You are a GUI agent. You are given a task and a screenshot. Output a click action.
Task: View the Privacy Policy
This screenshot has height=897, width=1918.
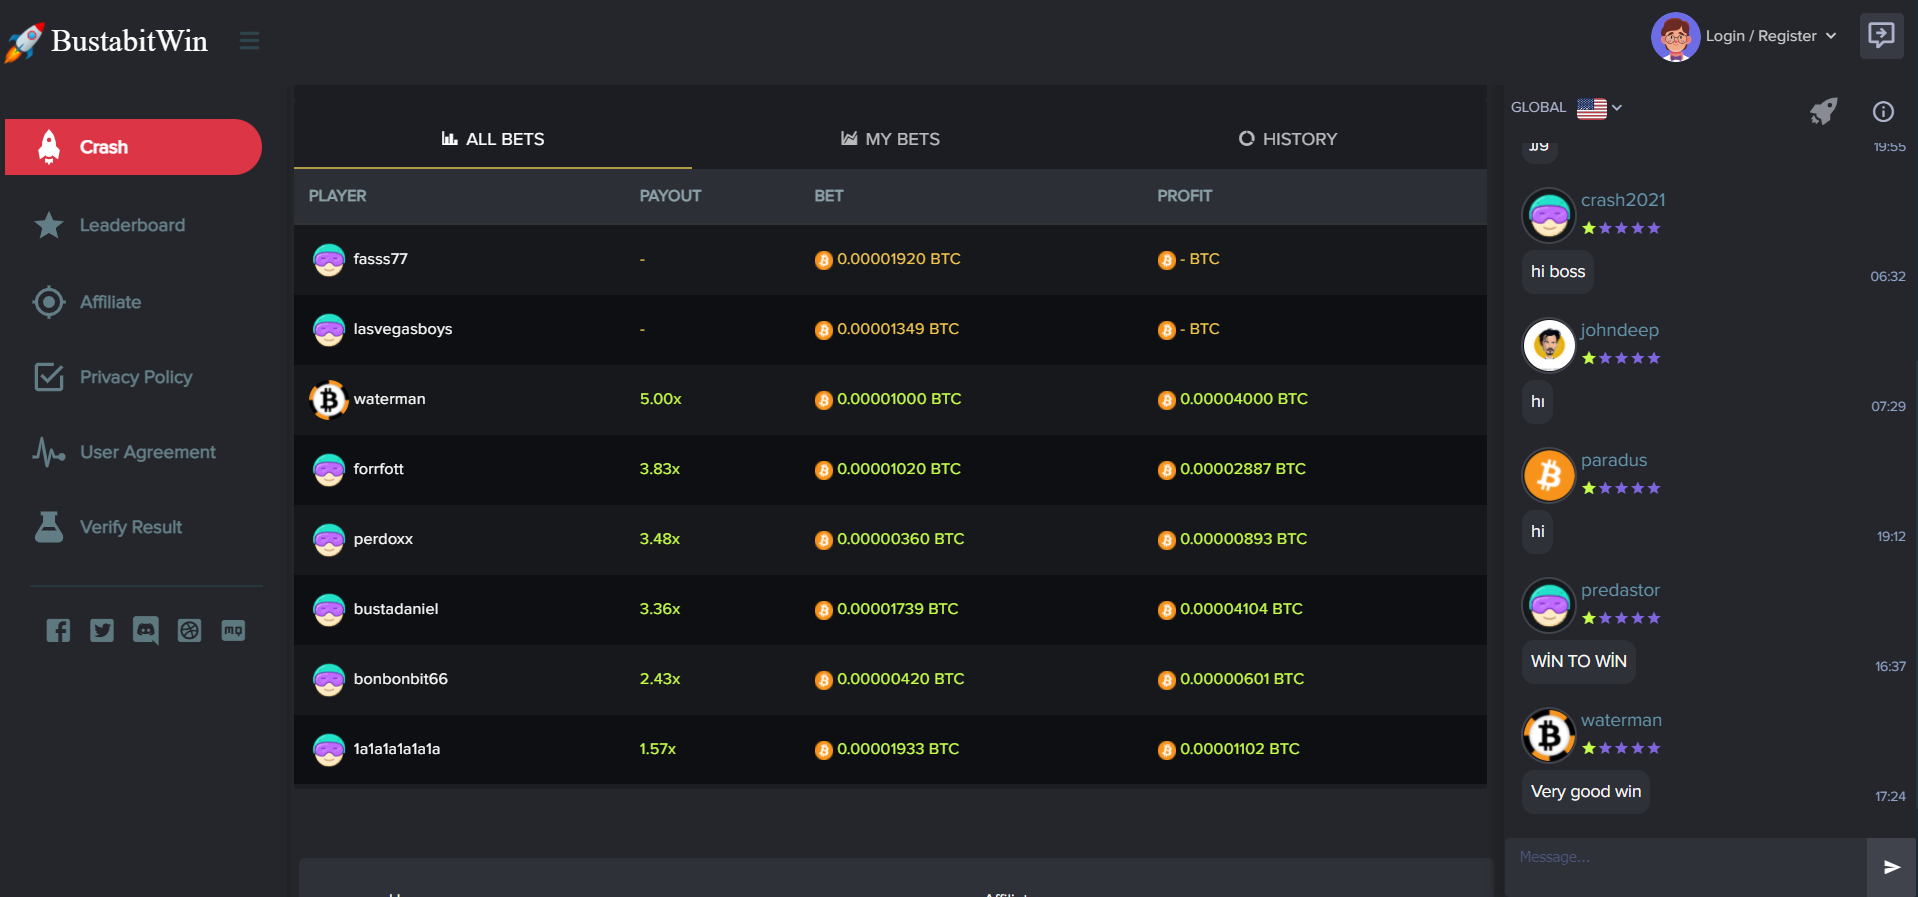(x=136, y=377)
